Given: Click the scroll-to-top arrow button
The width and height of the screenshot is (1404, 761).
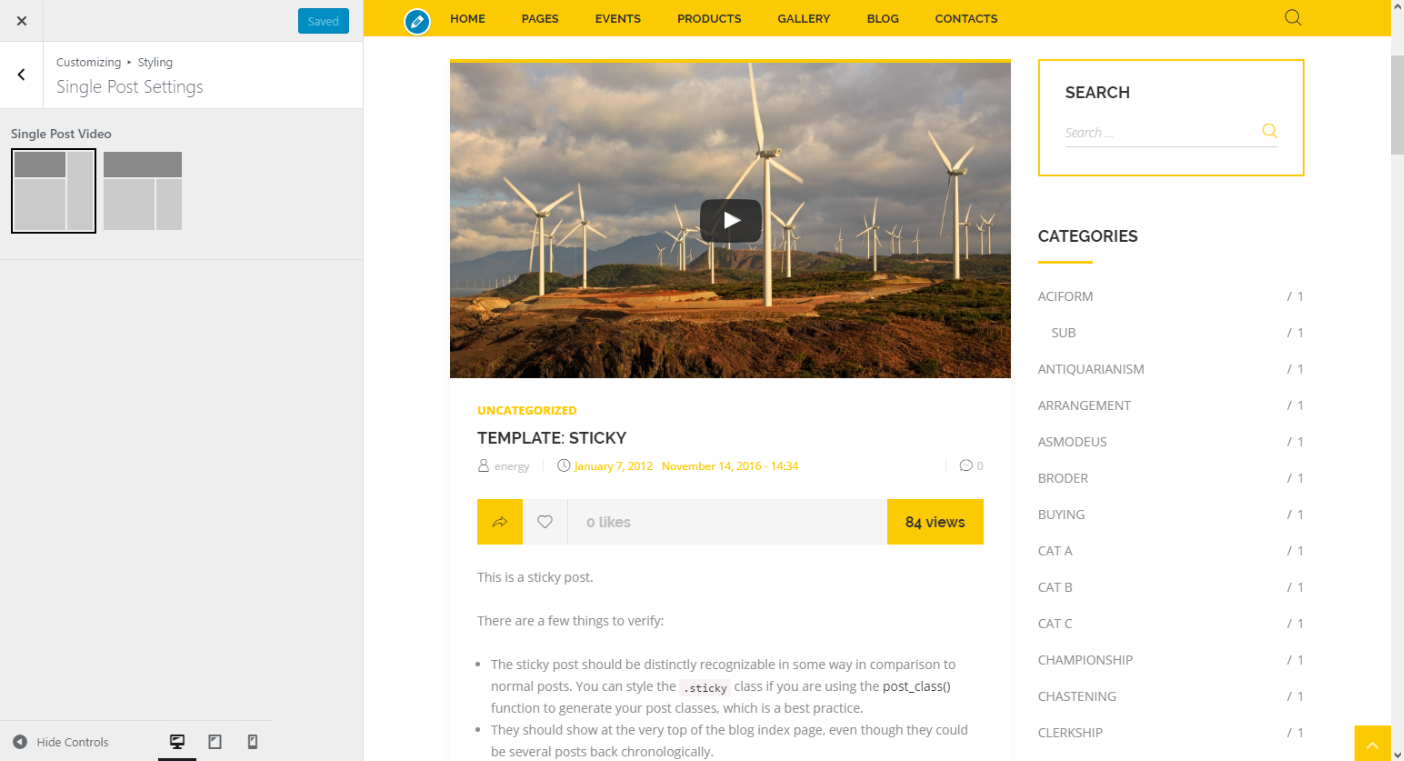Looking at the screenshot, I should [1372, 744].
